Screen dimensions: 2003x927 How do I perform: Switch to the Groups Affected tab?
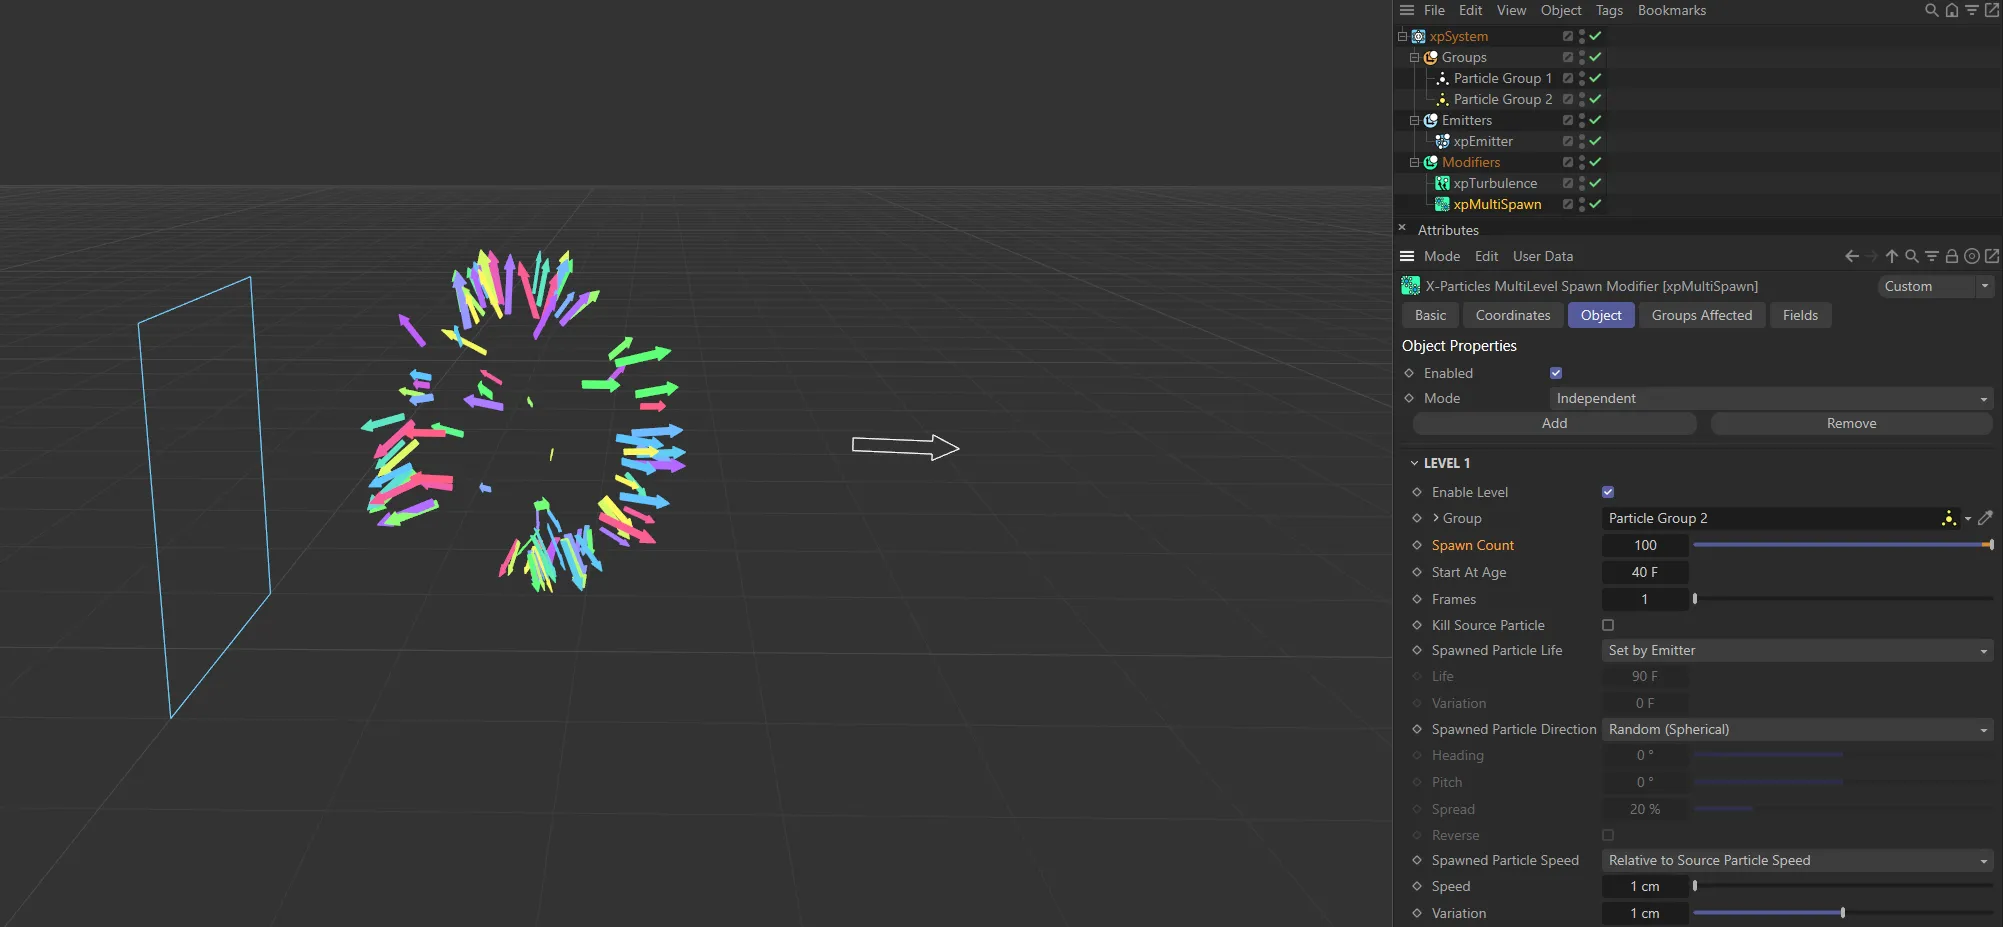pos(1701,315)
